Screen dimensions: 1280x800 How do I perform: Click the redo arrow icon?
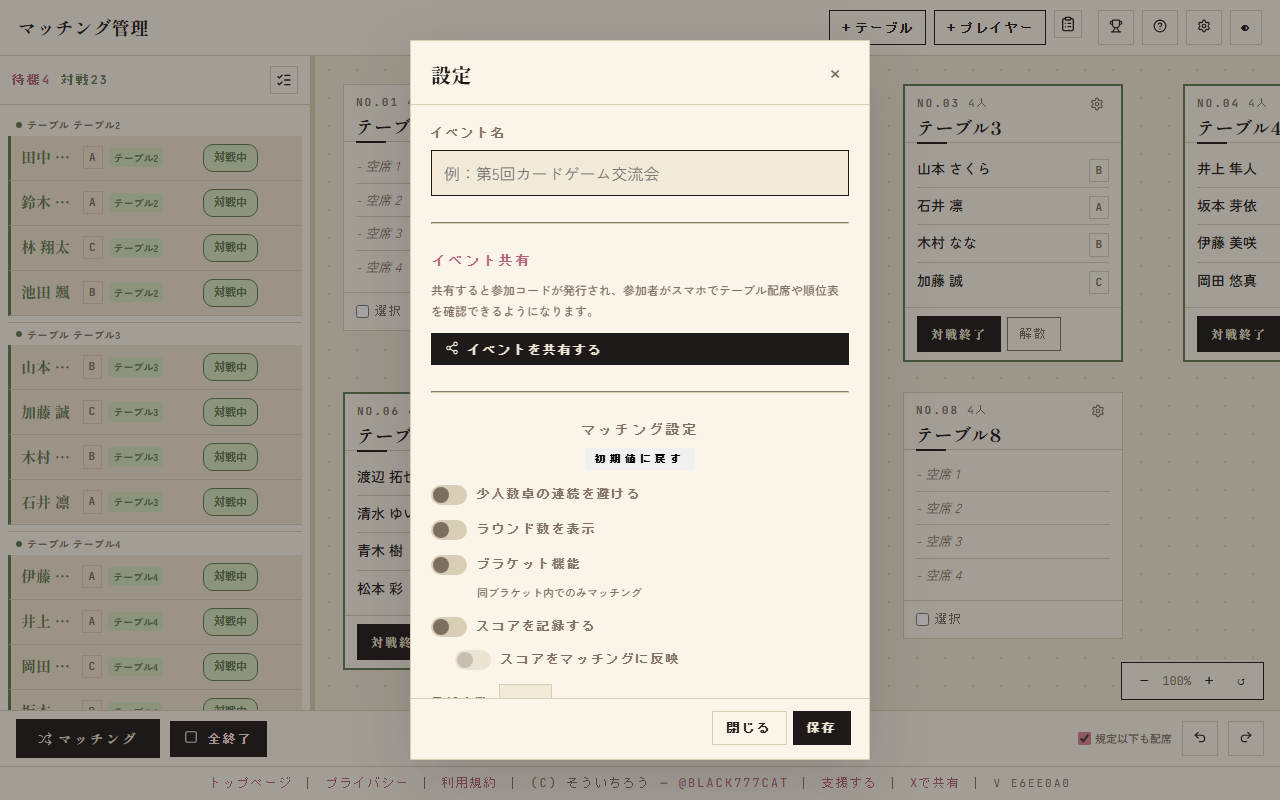click(x=1246, y=738)
